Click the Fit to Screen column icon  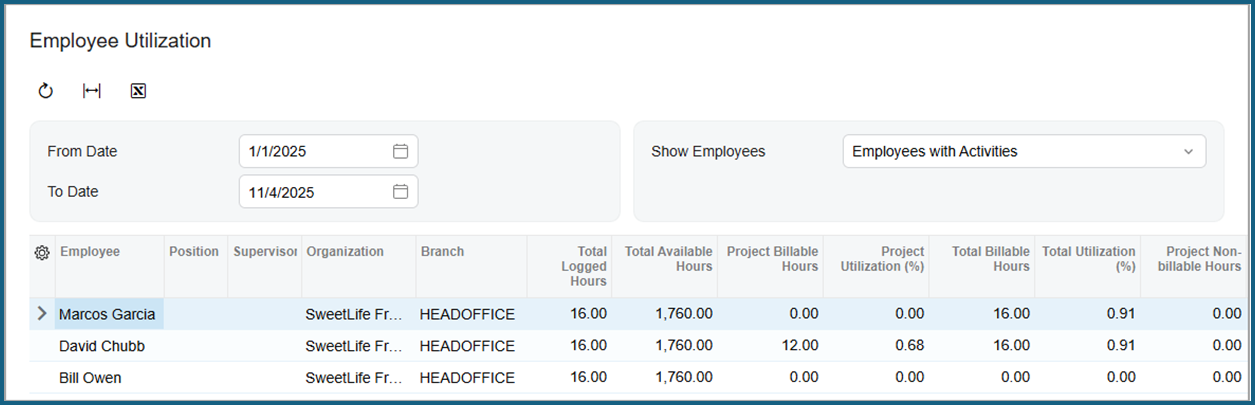92,92
